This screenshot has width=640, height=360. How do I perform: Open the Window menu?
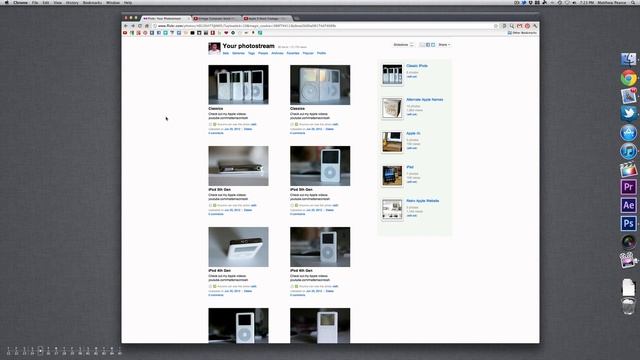pyautogui.click(x=113, y=2)
